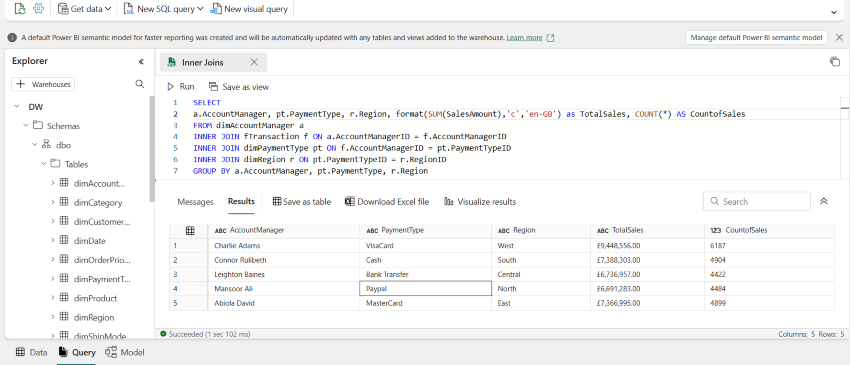
Task: Click line 7 GROUP BY in editor
Action: 311,171
